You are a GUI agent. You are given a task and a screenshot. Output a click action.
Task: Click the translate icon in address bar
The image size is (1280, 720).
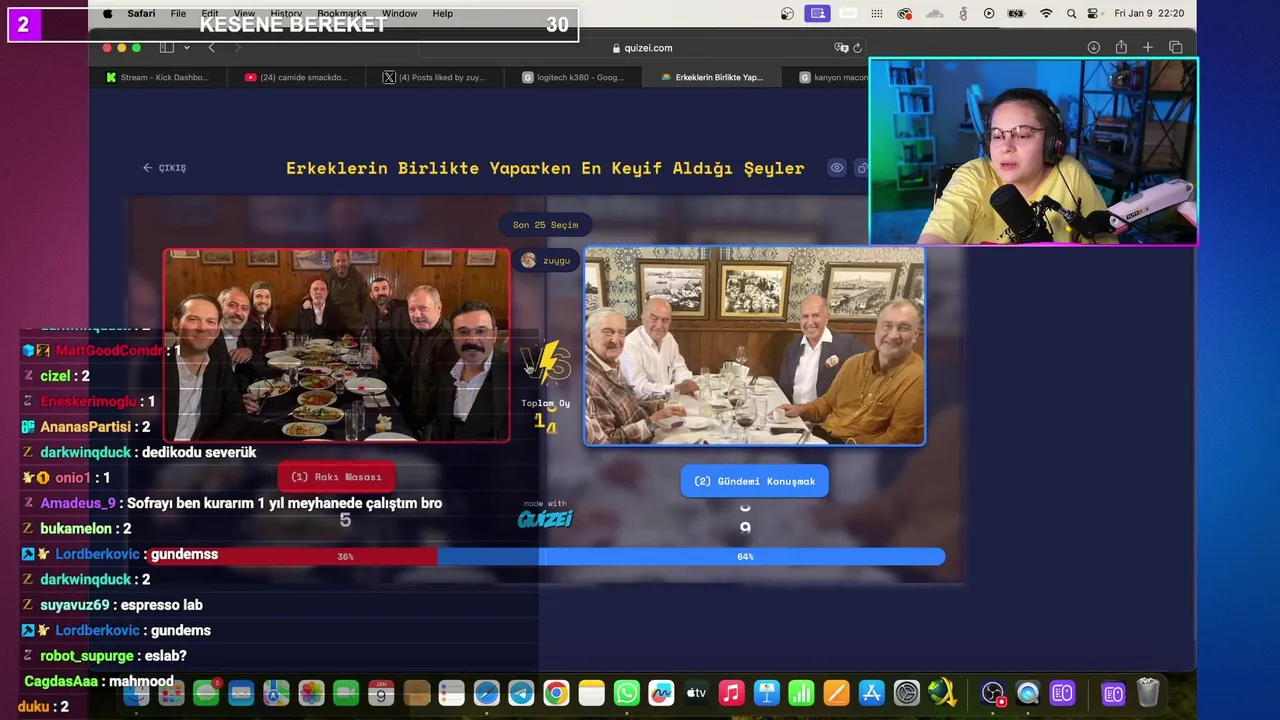pos(841,47)
